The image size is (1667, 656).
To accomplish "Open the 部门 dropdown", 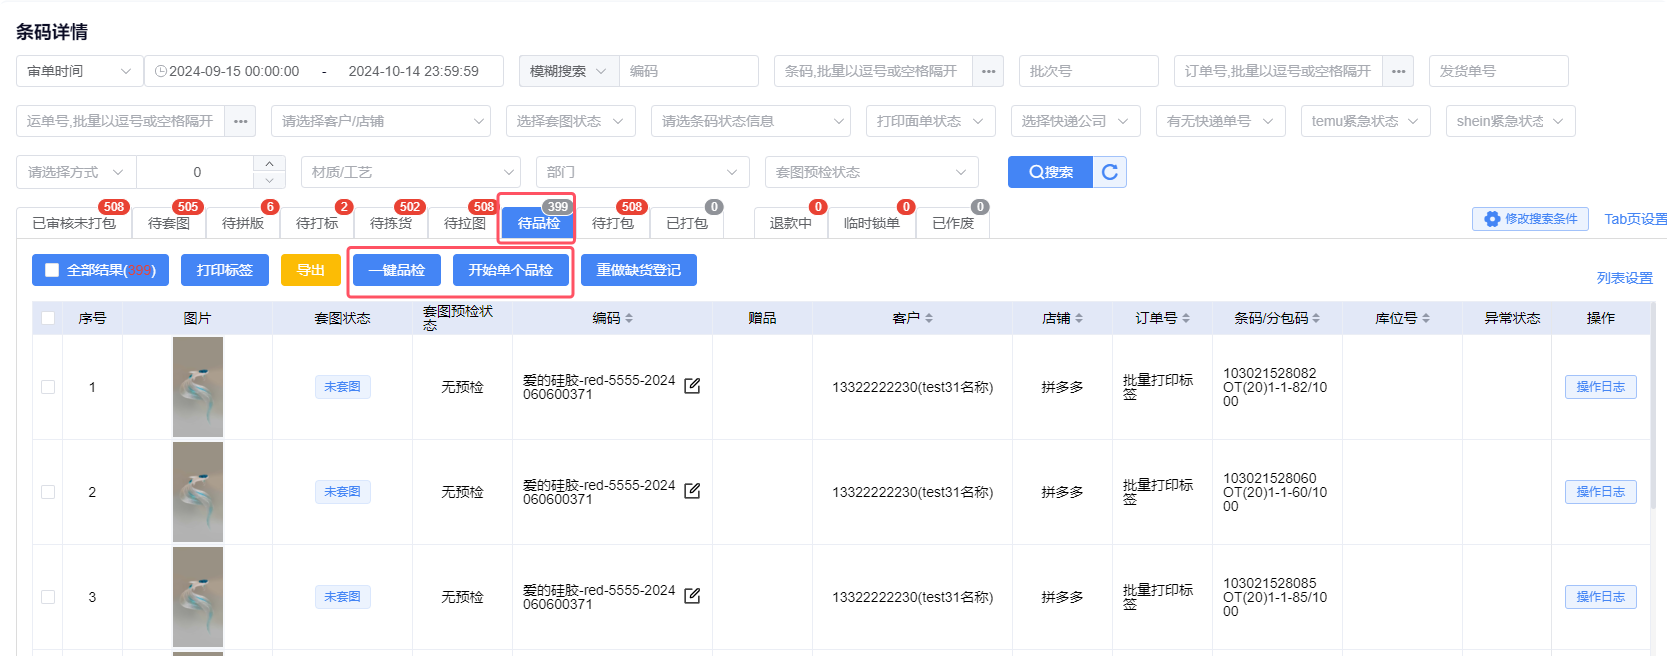I will (x=643, y=172).
